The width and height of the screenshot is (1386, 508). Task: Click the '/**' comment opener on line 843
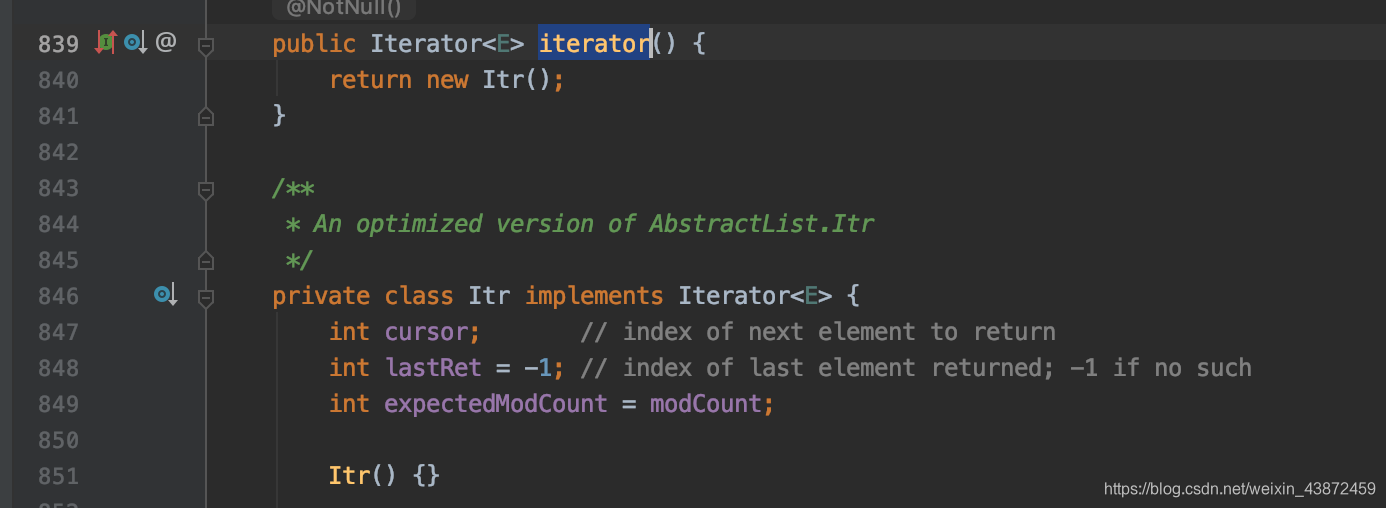click(x=293, y=188)
